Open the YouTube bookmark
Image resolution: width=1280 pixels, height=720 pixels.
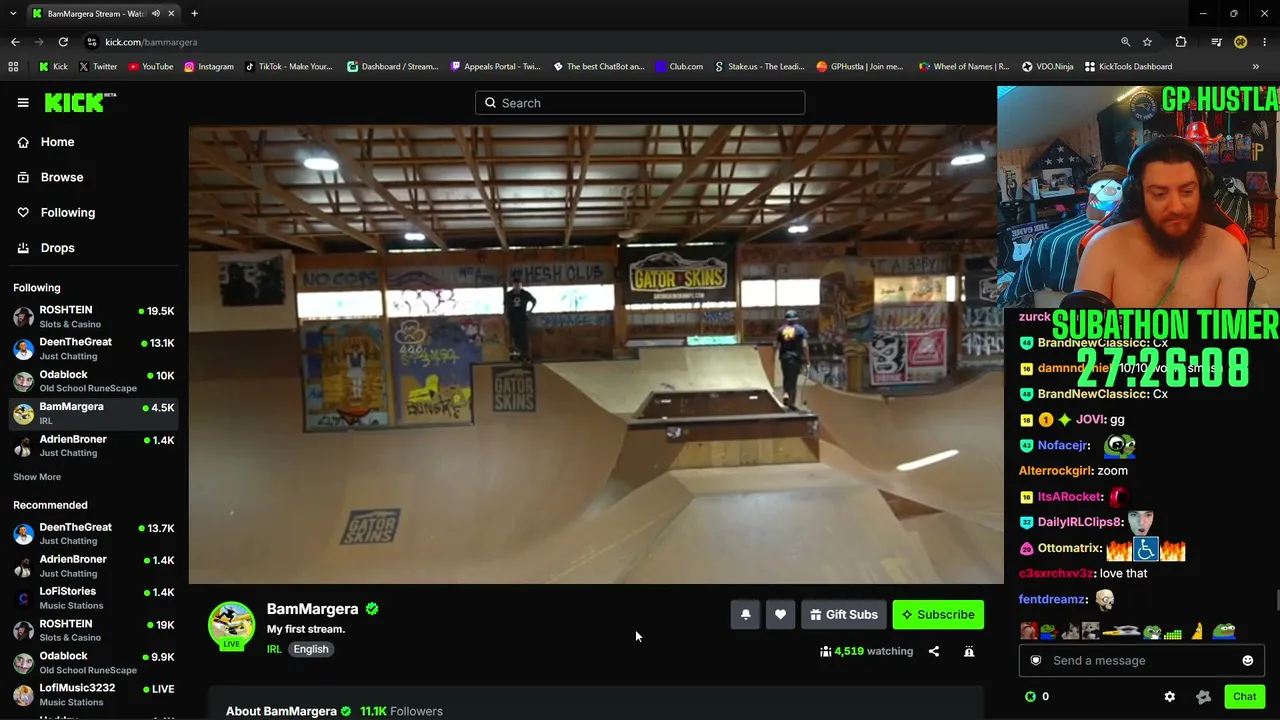point(150,67)
